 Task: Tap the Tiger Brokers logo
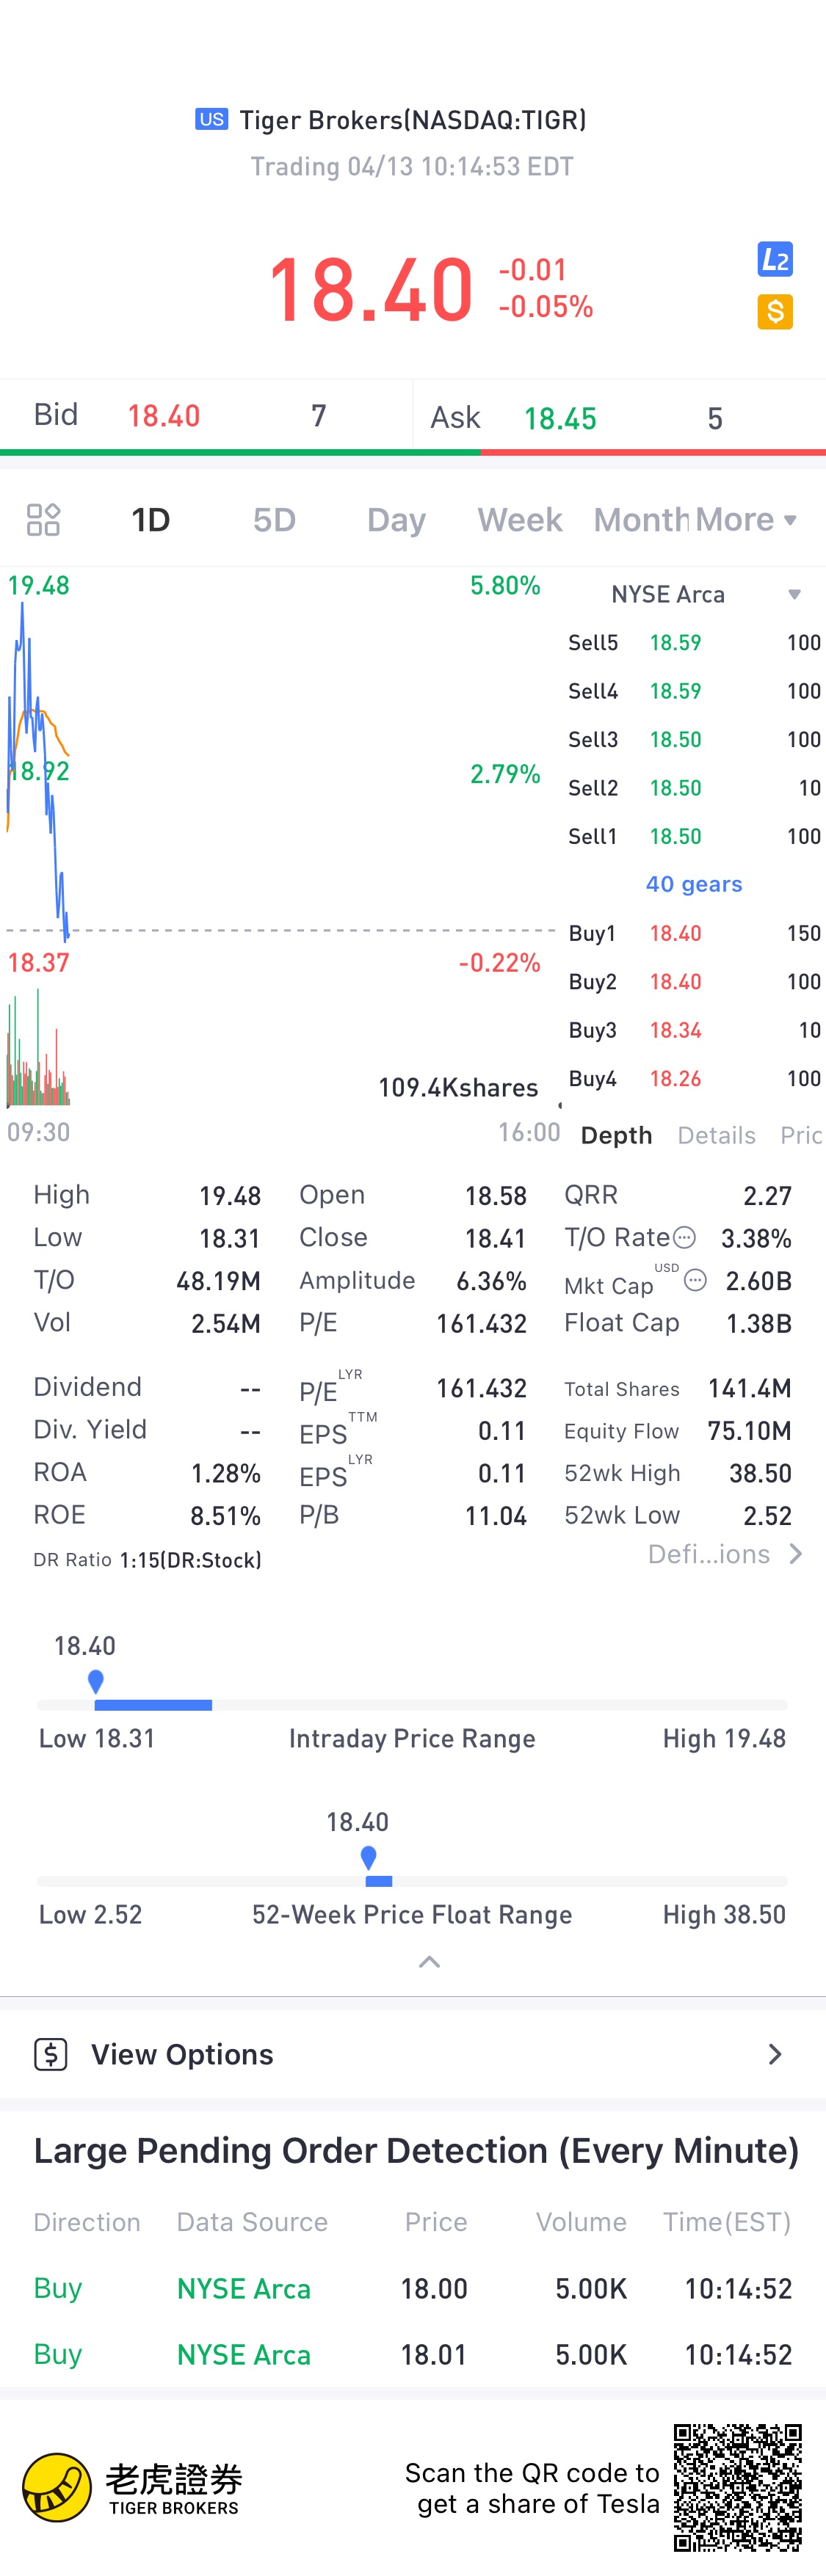tap(58, 2487)
